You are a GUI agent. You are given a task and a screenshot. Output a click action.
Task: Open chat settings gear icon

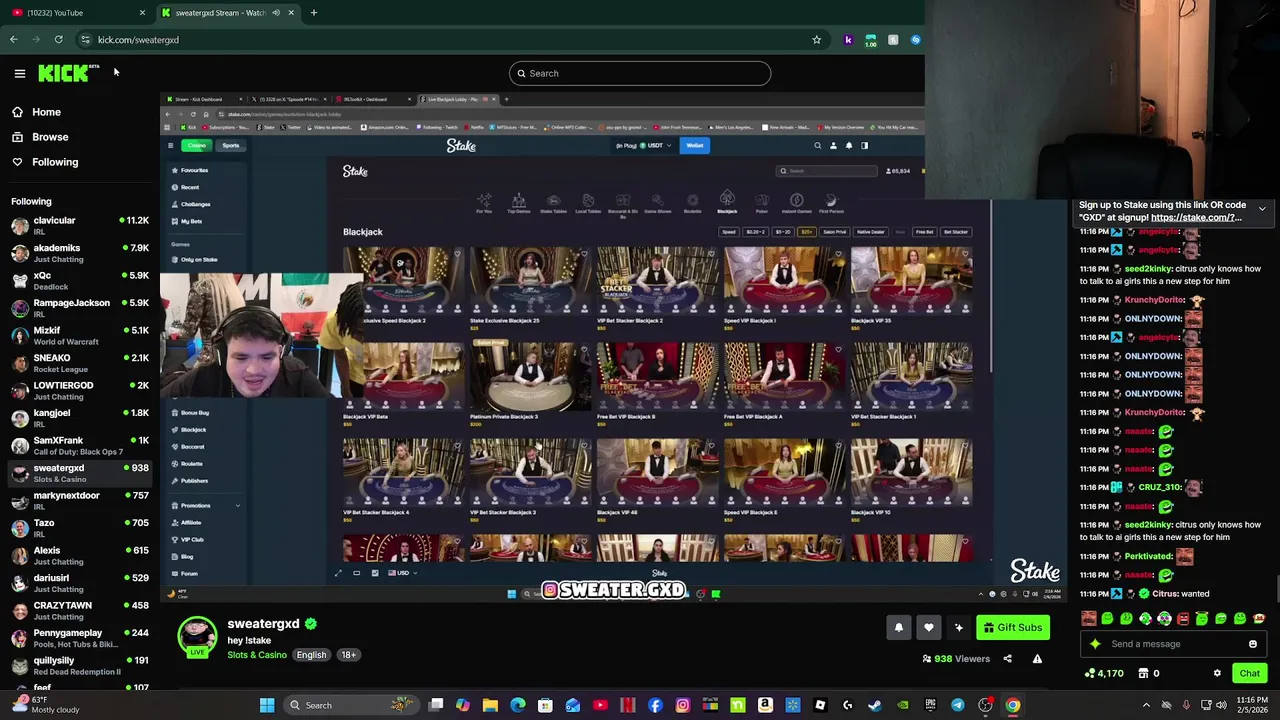(x=1217, y=673)
